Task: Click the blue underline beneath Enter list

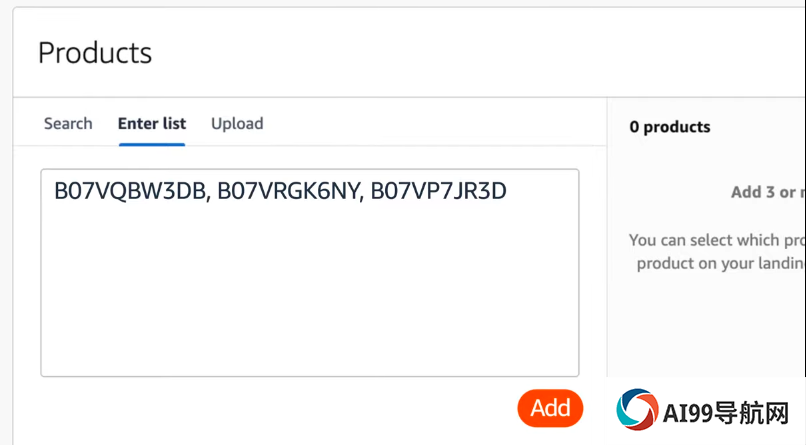Action: [152, 144]
